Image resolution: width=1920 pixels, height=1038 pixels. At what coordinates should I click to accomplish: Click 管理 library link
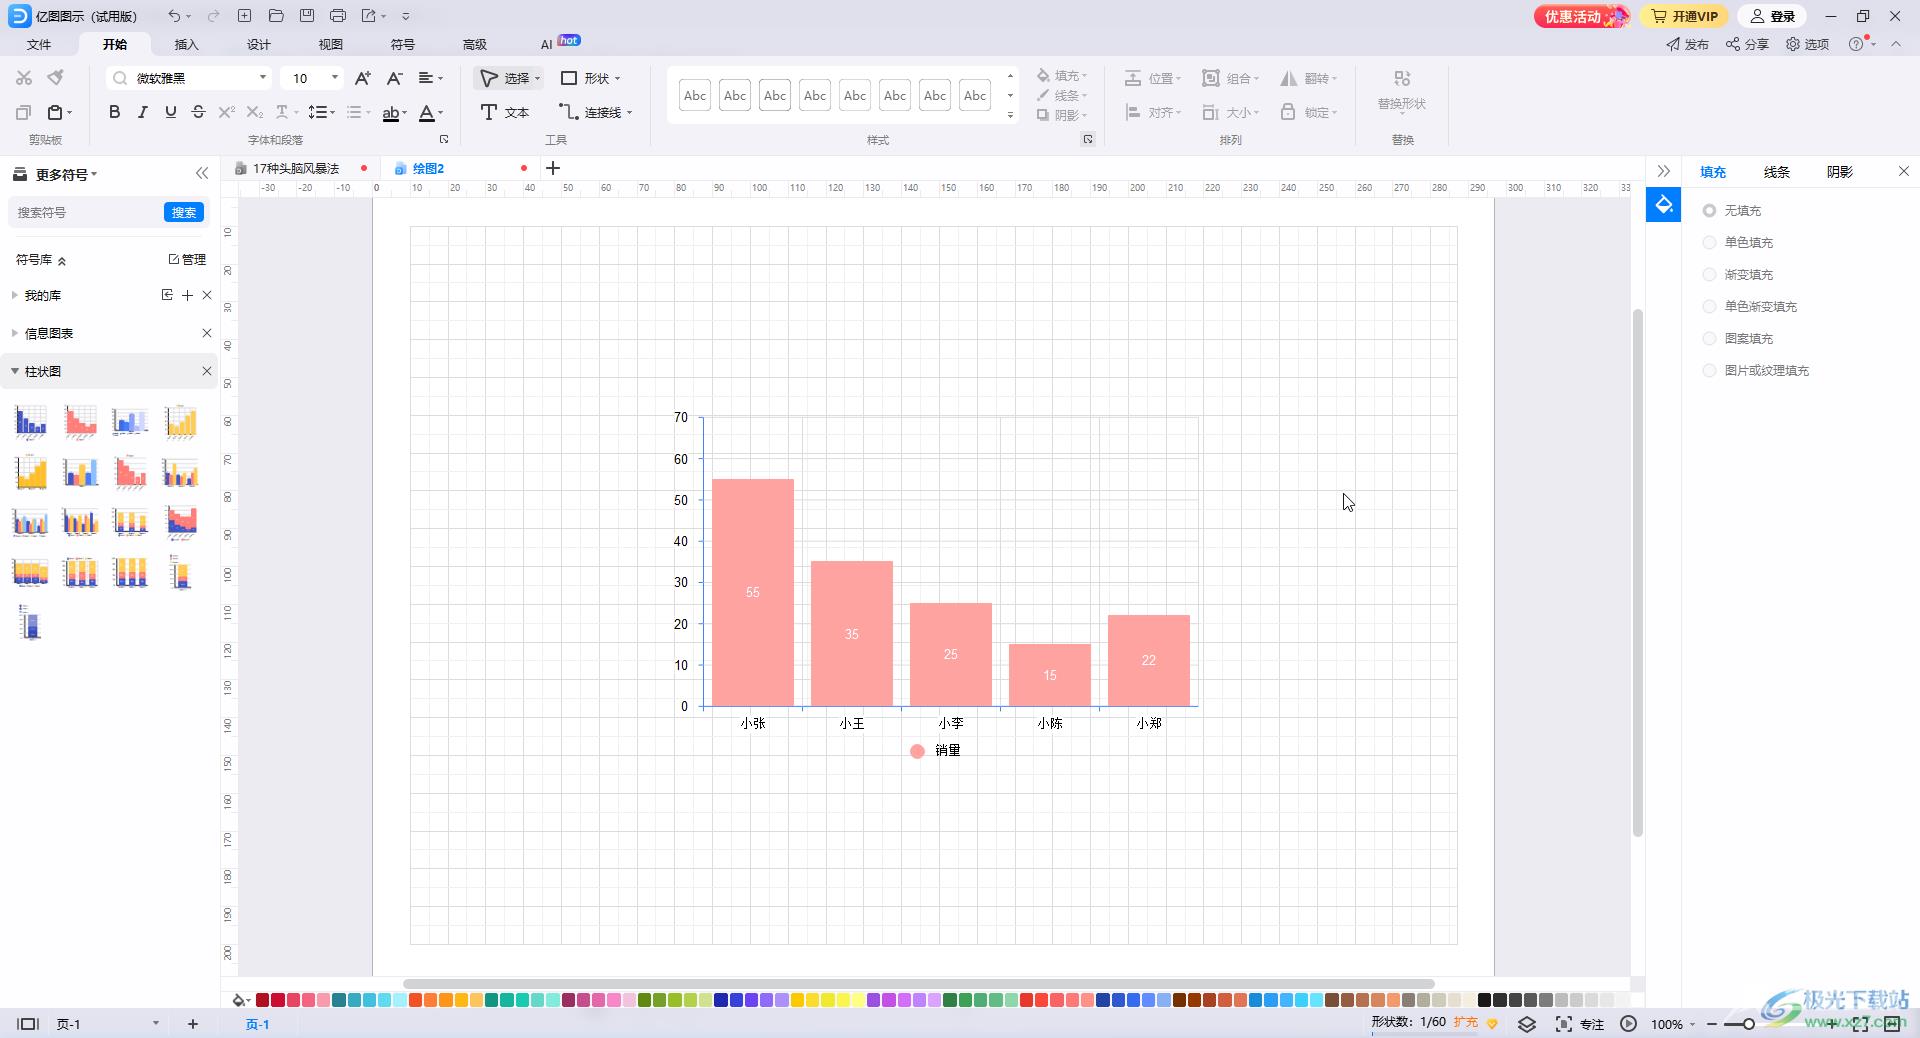(187, 259)
